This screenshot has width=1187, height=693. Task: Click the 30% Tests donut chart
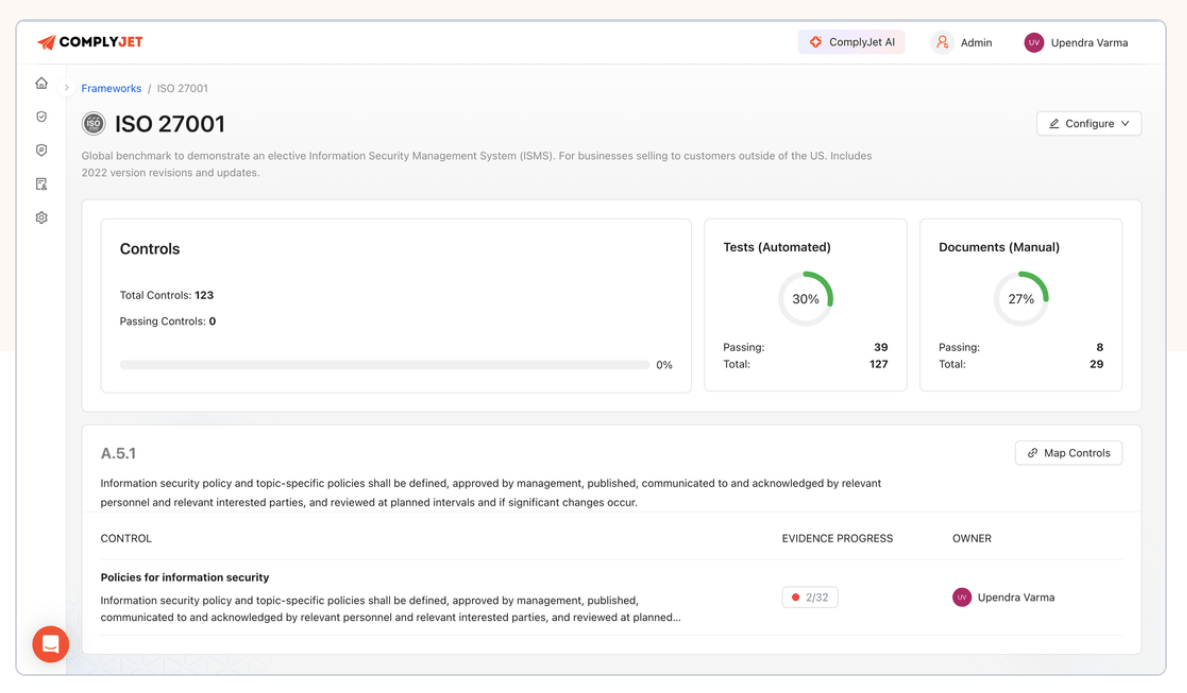(806, 298)
